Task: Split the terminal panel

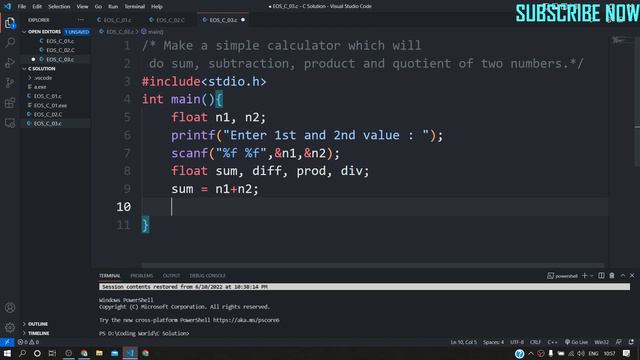Action: pyautogui.click(x=601, y=276)
